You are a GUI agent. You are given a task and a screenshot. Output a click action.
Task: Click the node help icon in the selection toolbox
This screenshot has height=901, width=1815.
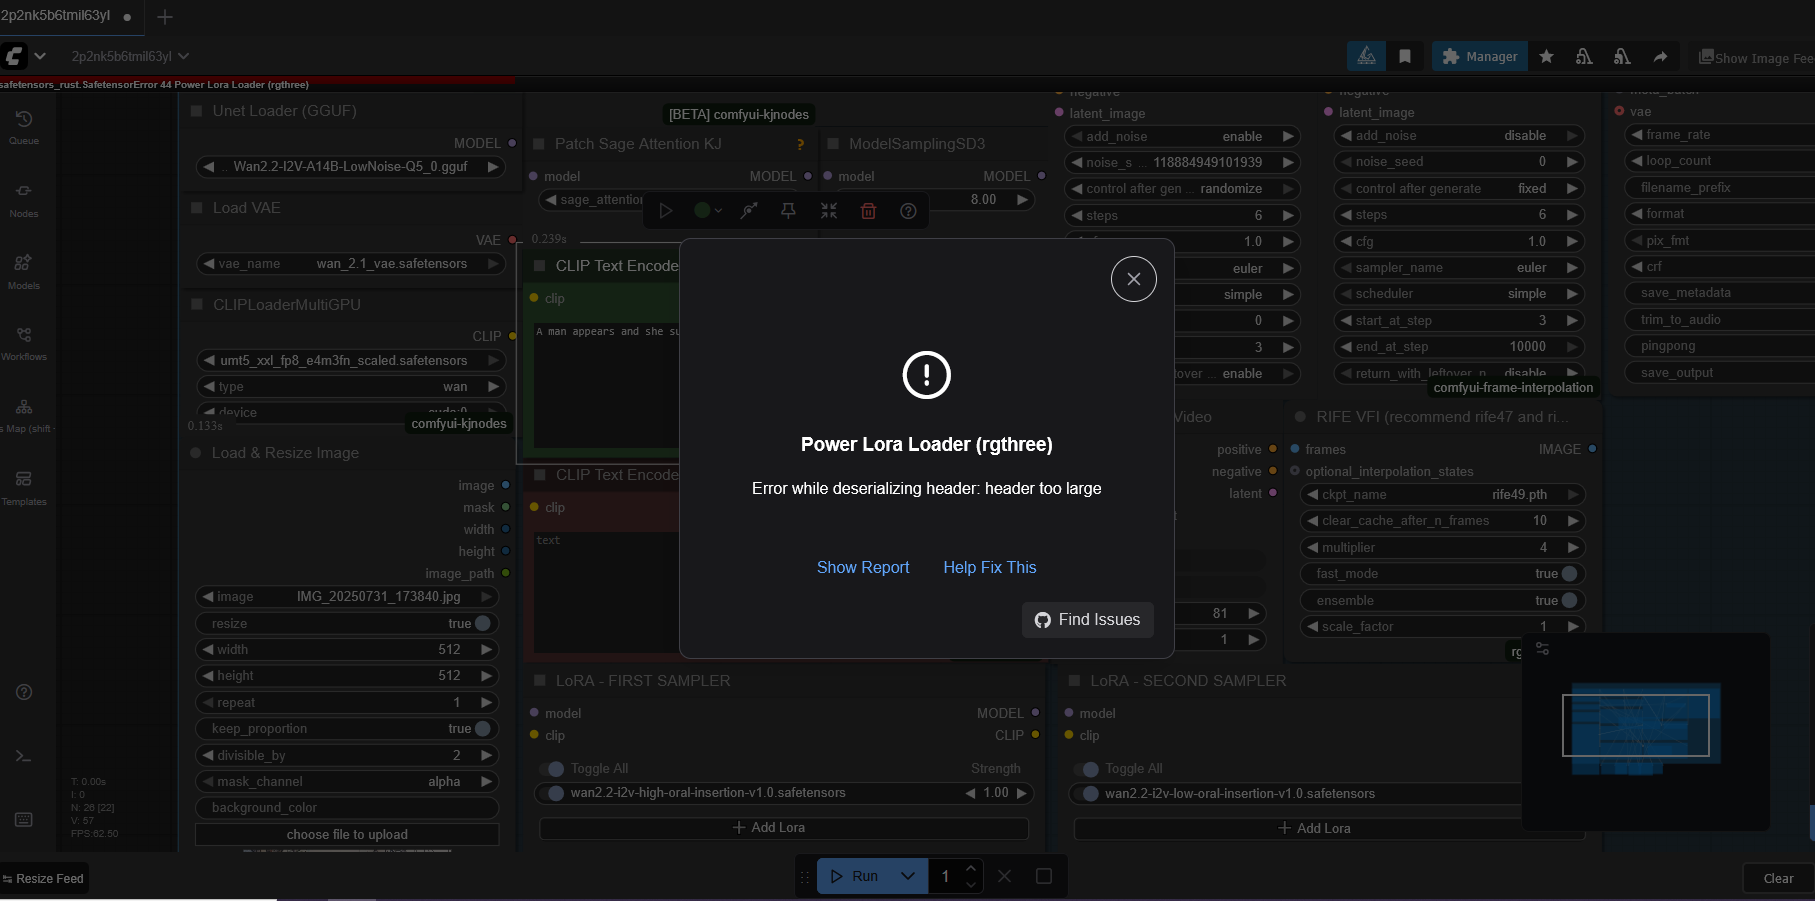908,210
